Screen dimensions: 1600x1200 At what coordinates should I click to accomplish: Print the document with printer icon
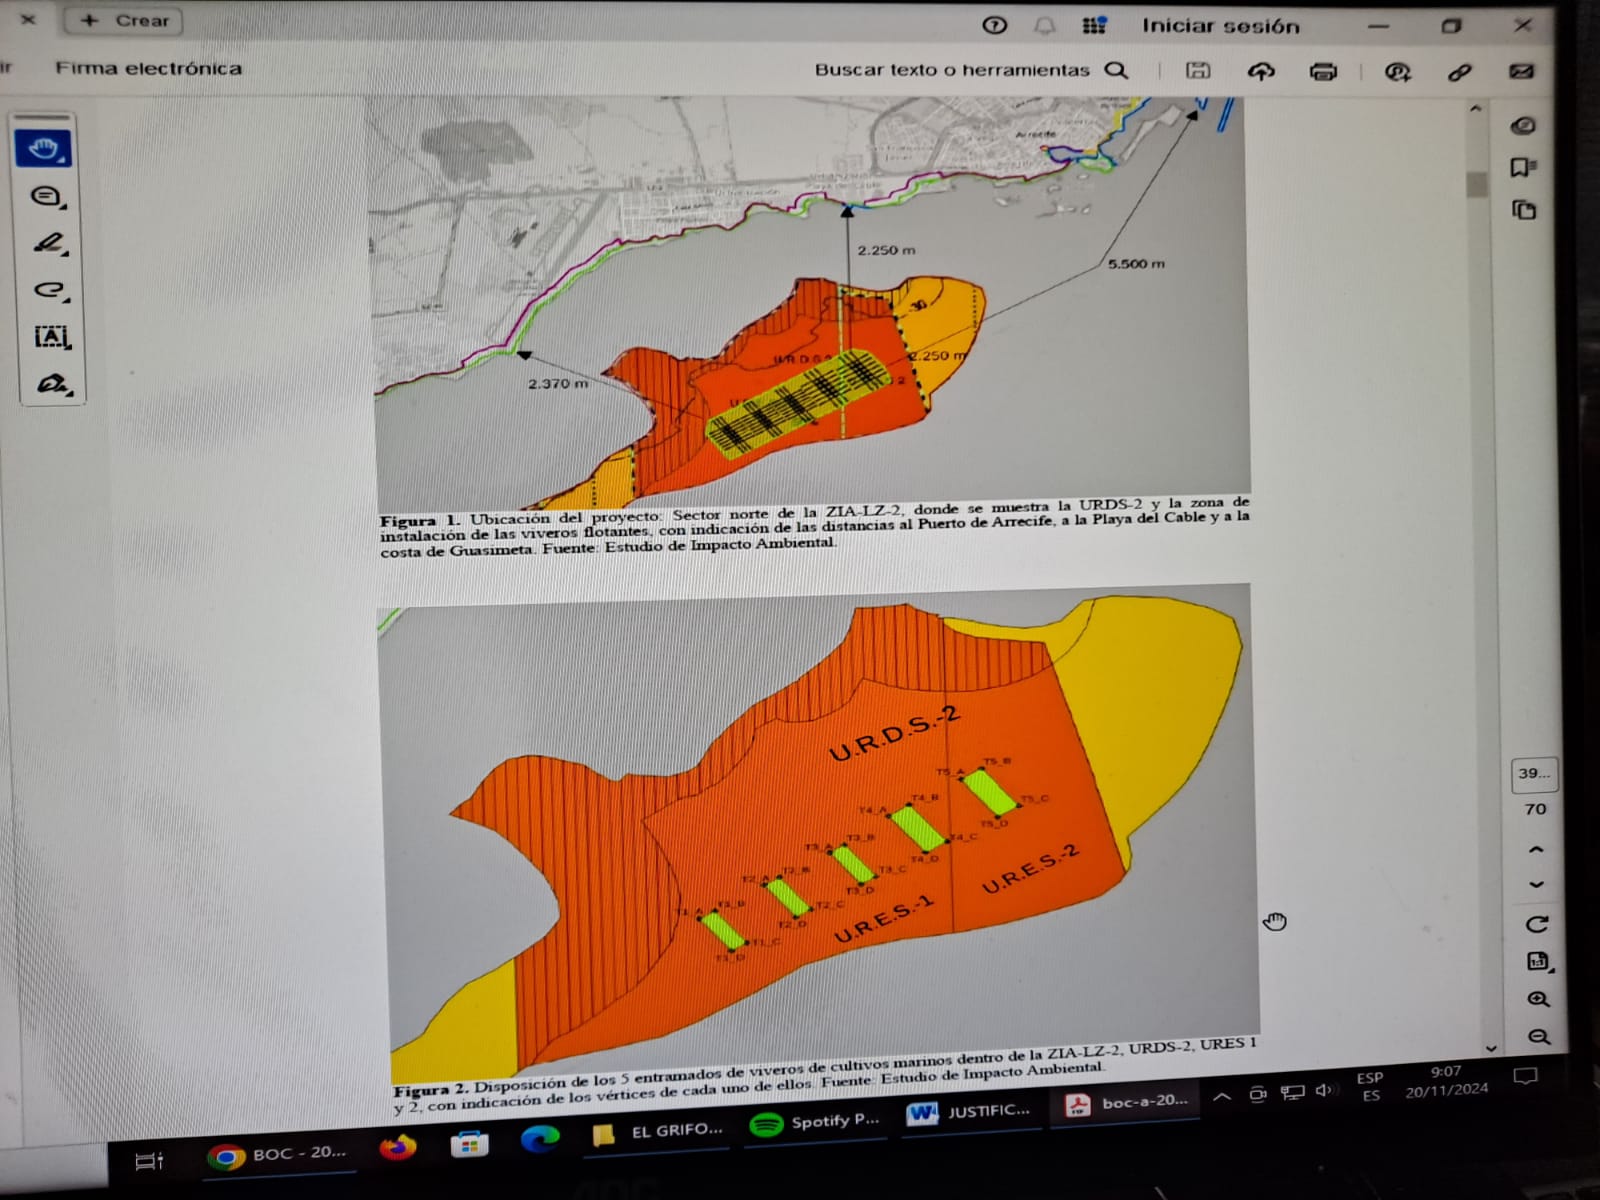[1323, 71]
